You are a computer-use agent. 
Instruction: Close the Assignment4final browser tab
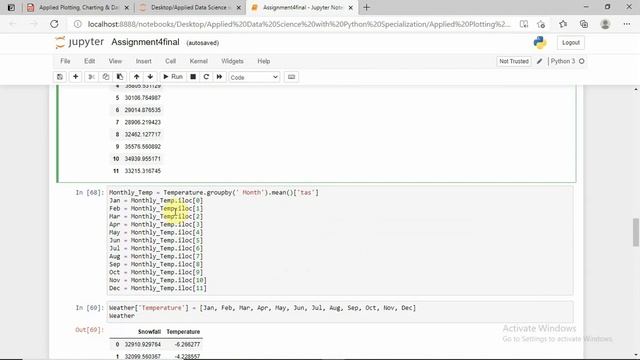(351, 7)
